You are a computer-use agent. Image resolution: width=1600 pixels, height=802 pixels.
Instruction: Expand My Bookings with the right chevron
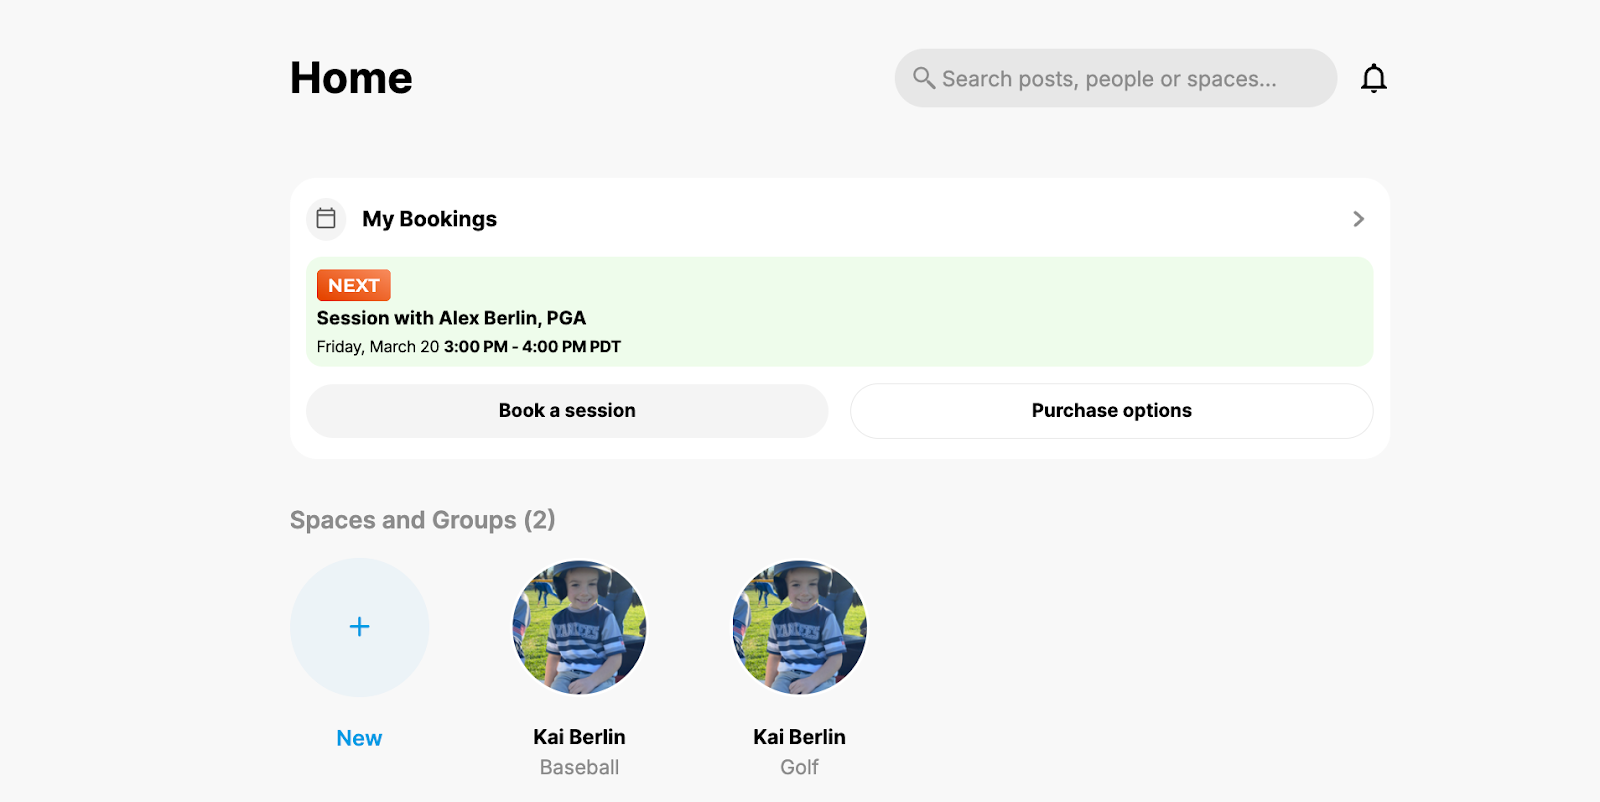[x=1358, y=219]
